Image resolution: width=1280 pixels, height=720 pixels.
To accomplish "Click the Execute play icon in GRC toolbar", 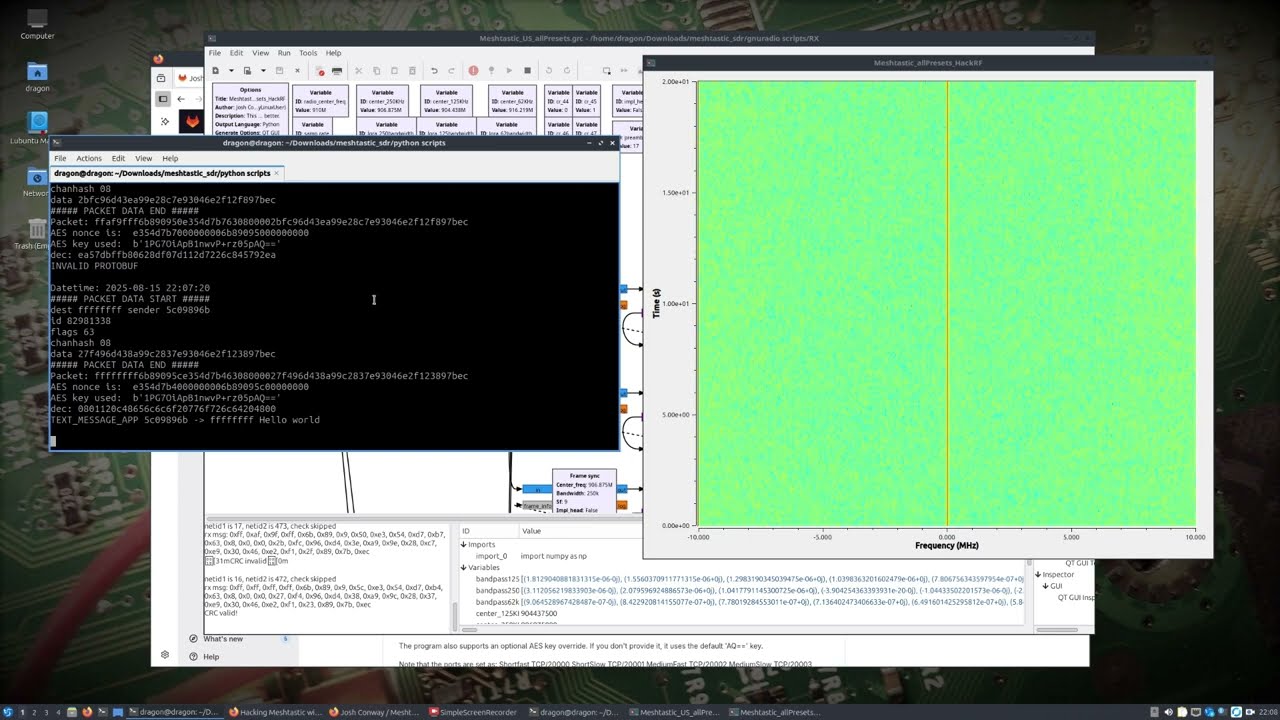I will coord(509,71).
